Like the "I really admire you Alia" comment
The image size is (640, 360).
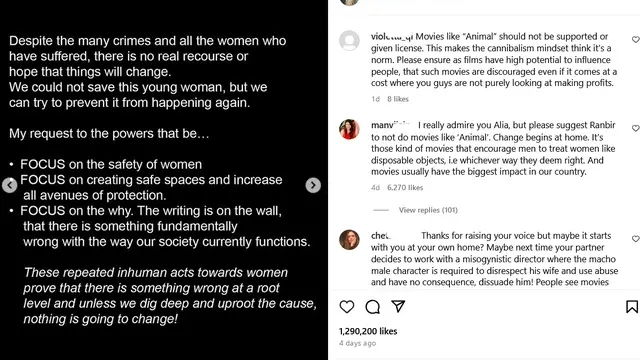tap(636, 128)
